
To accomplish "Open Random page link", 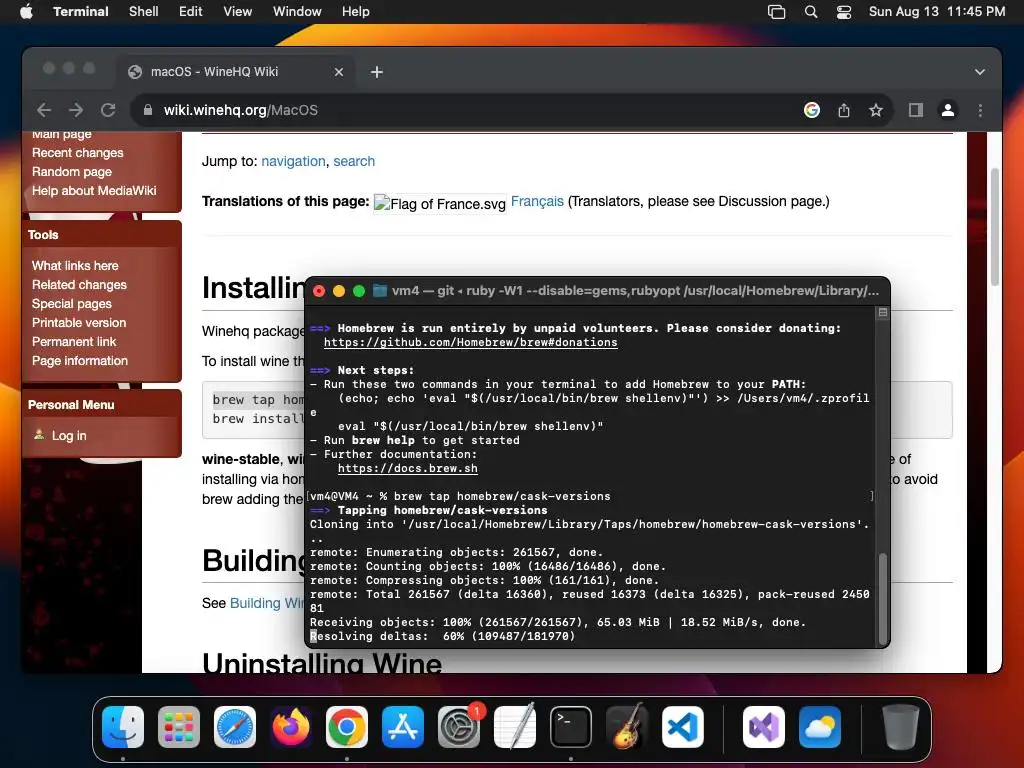I will click(x=72, y=172).
